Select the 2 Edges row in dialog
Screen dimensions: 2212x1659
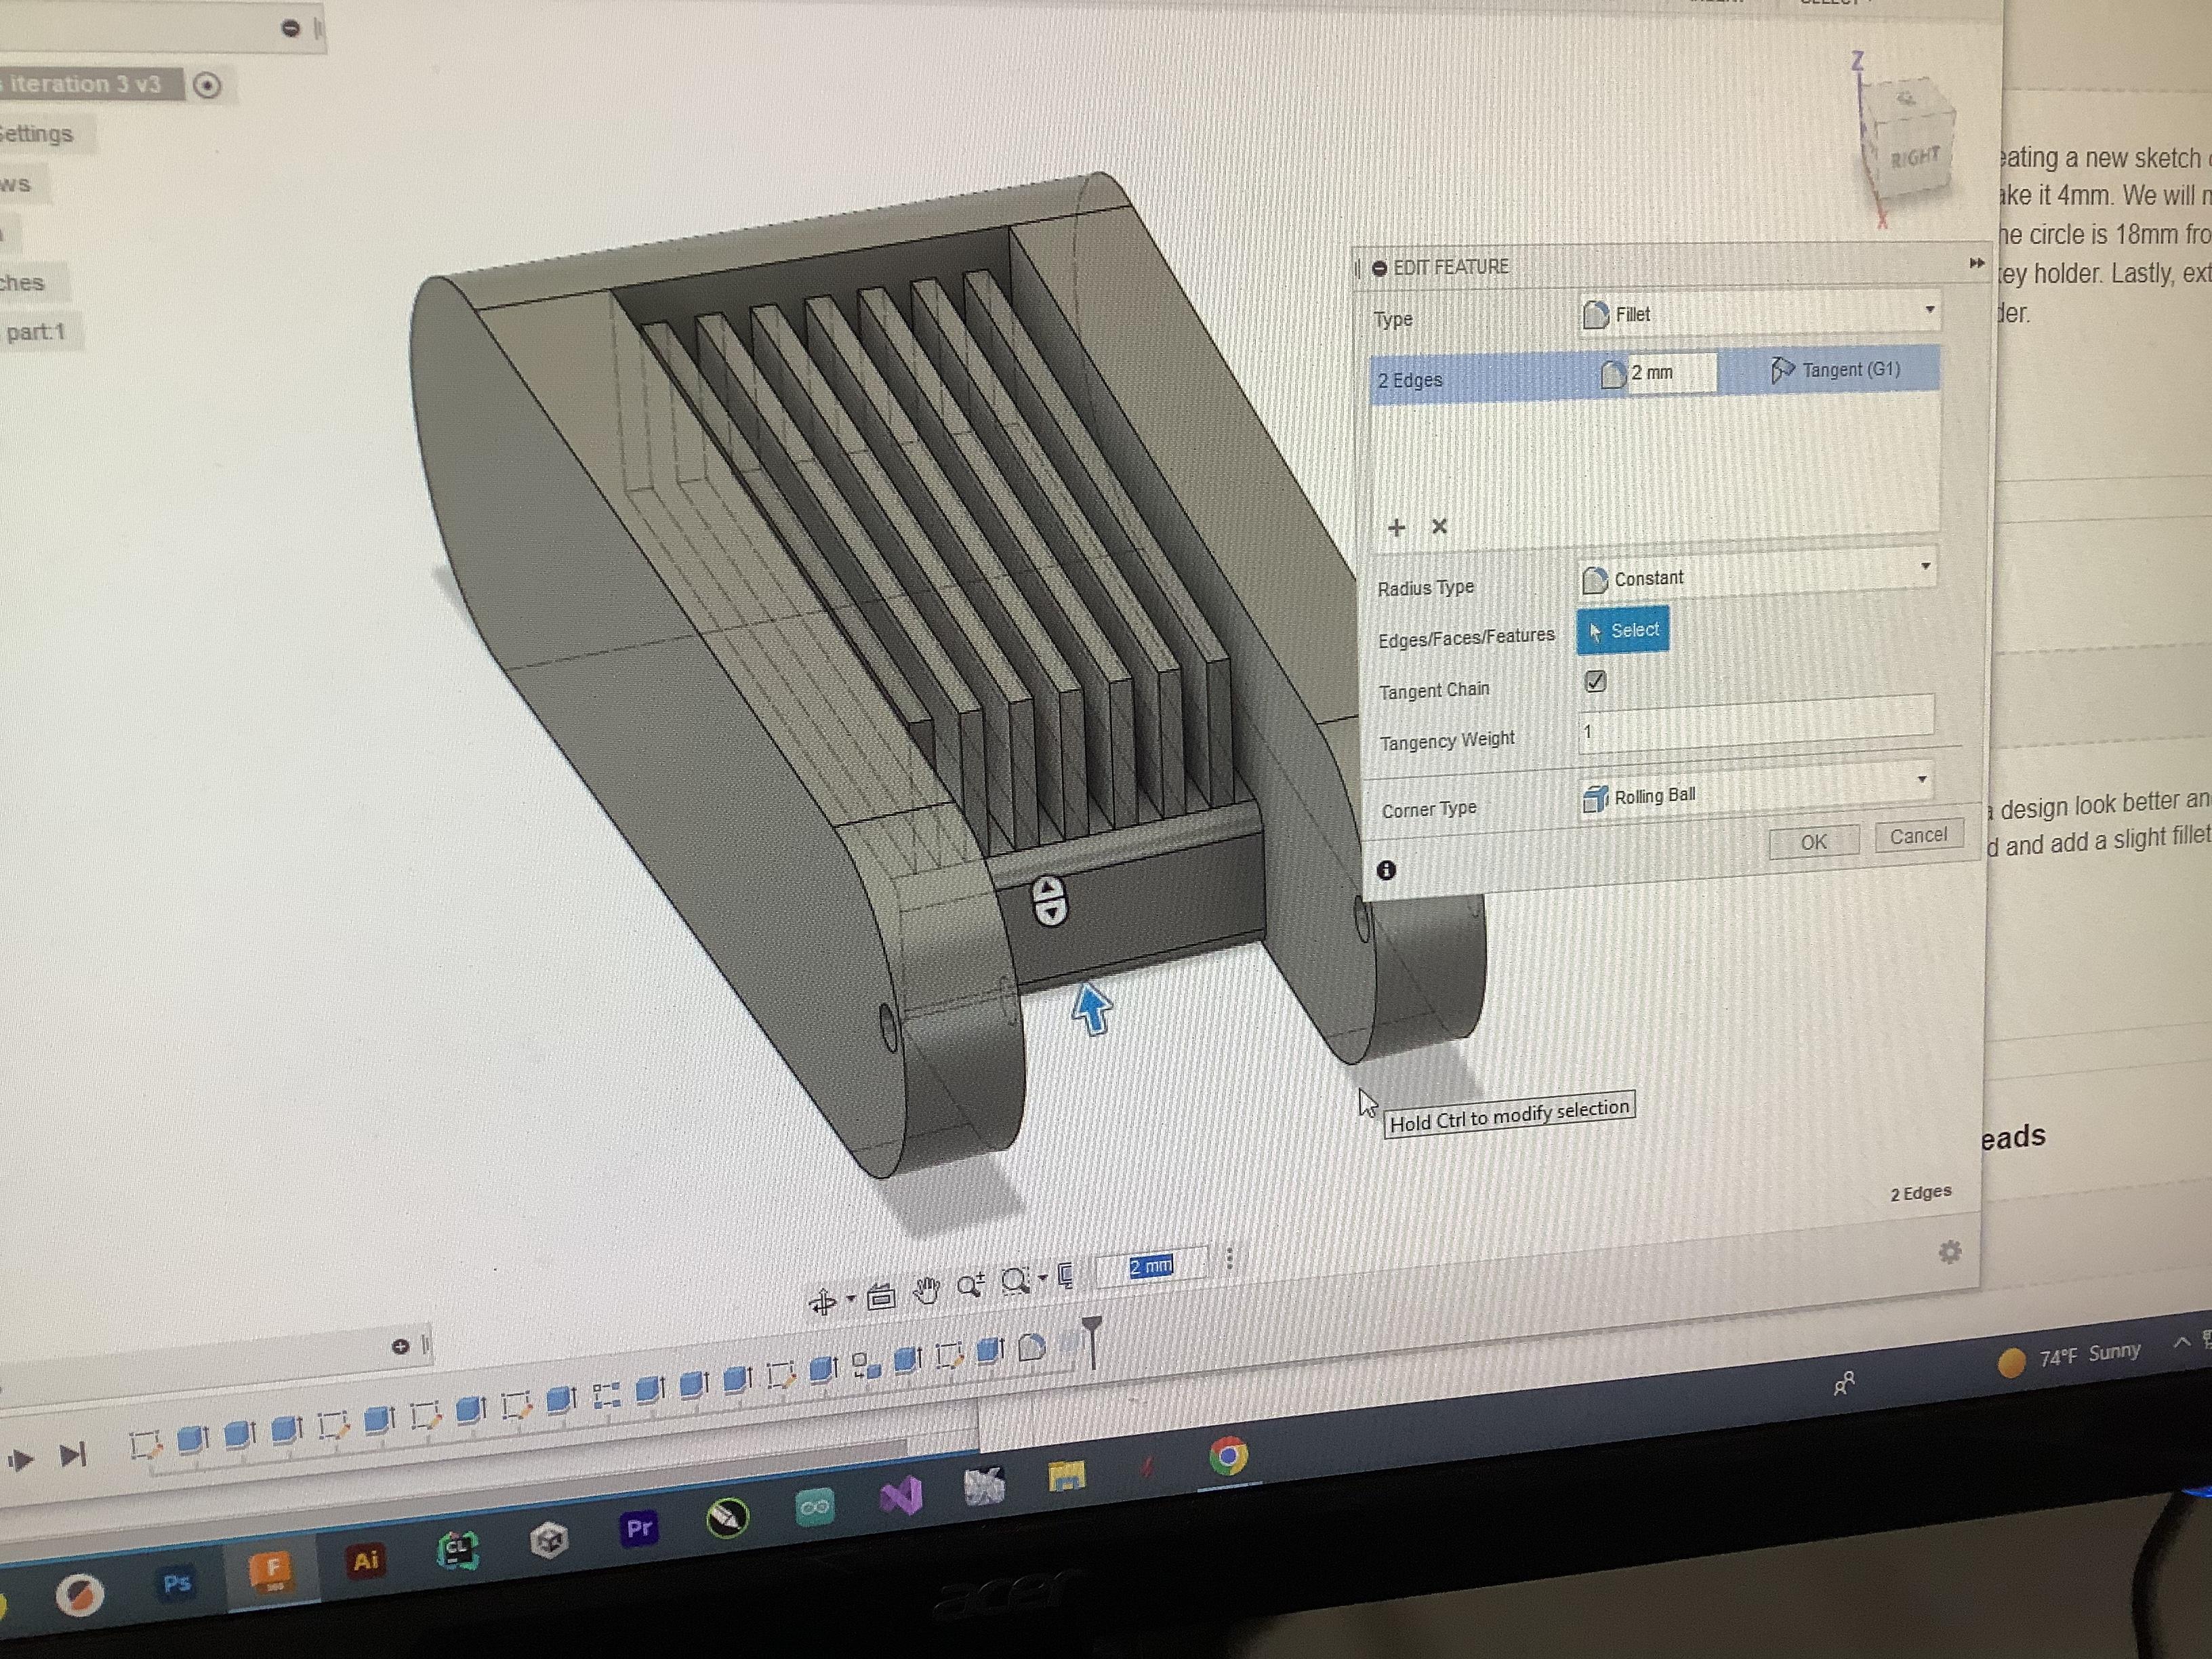click(x=1655, y=375)
